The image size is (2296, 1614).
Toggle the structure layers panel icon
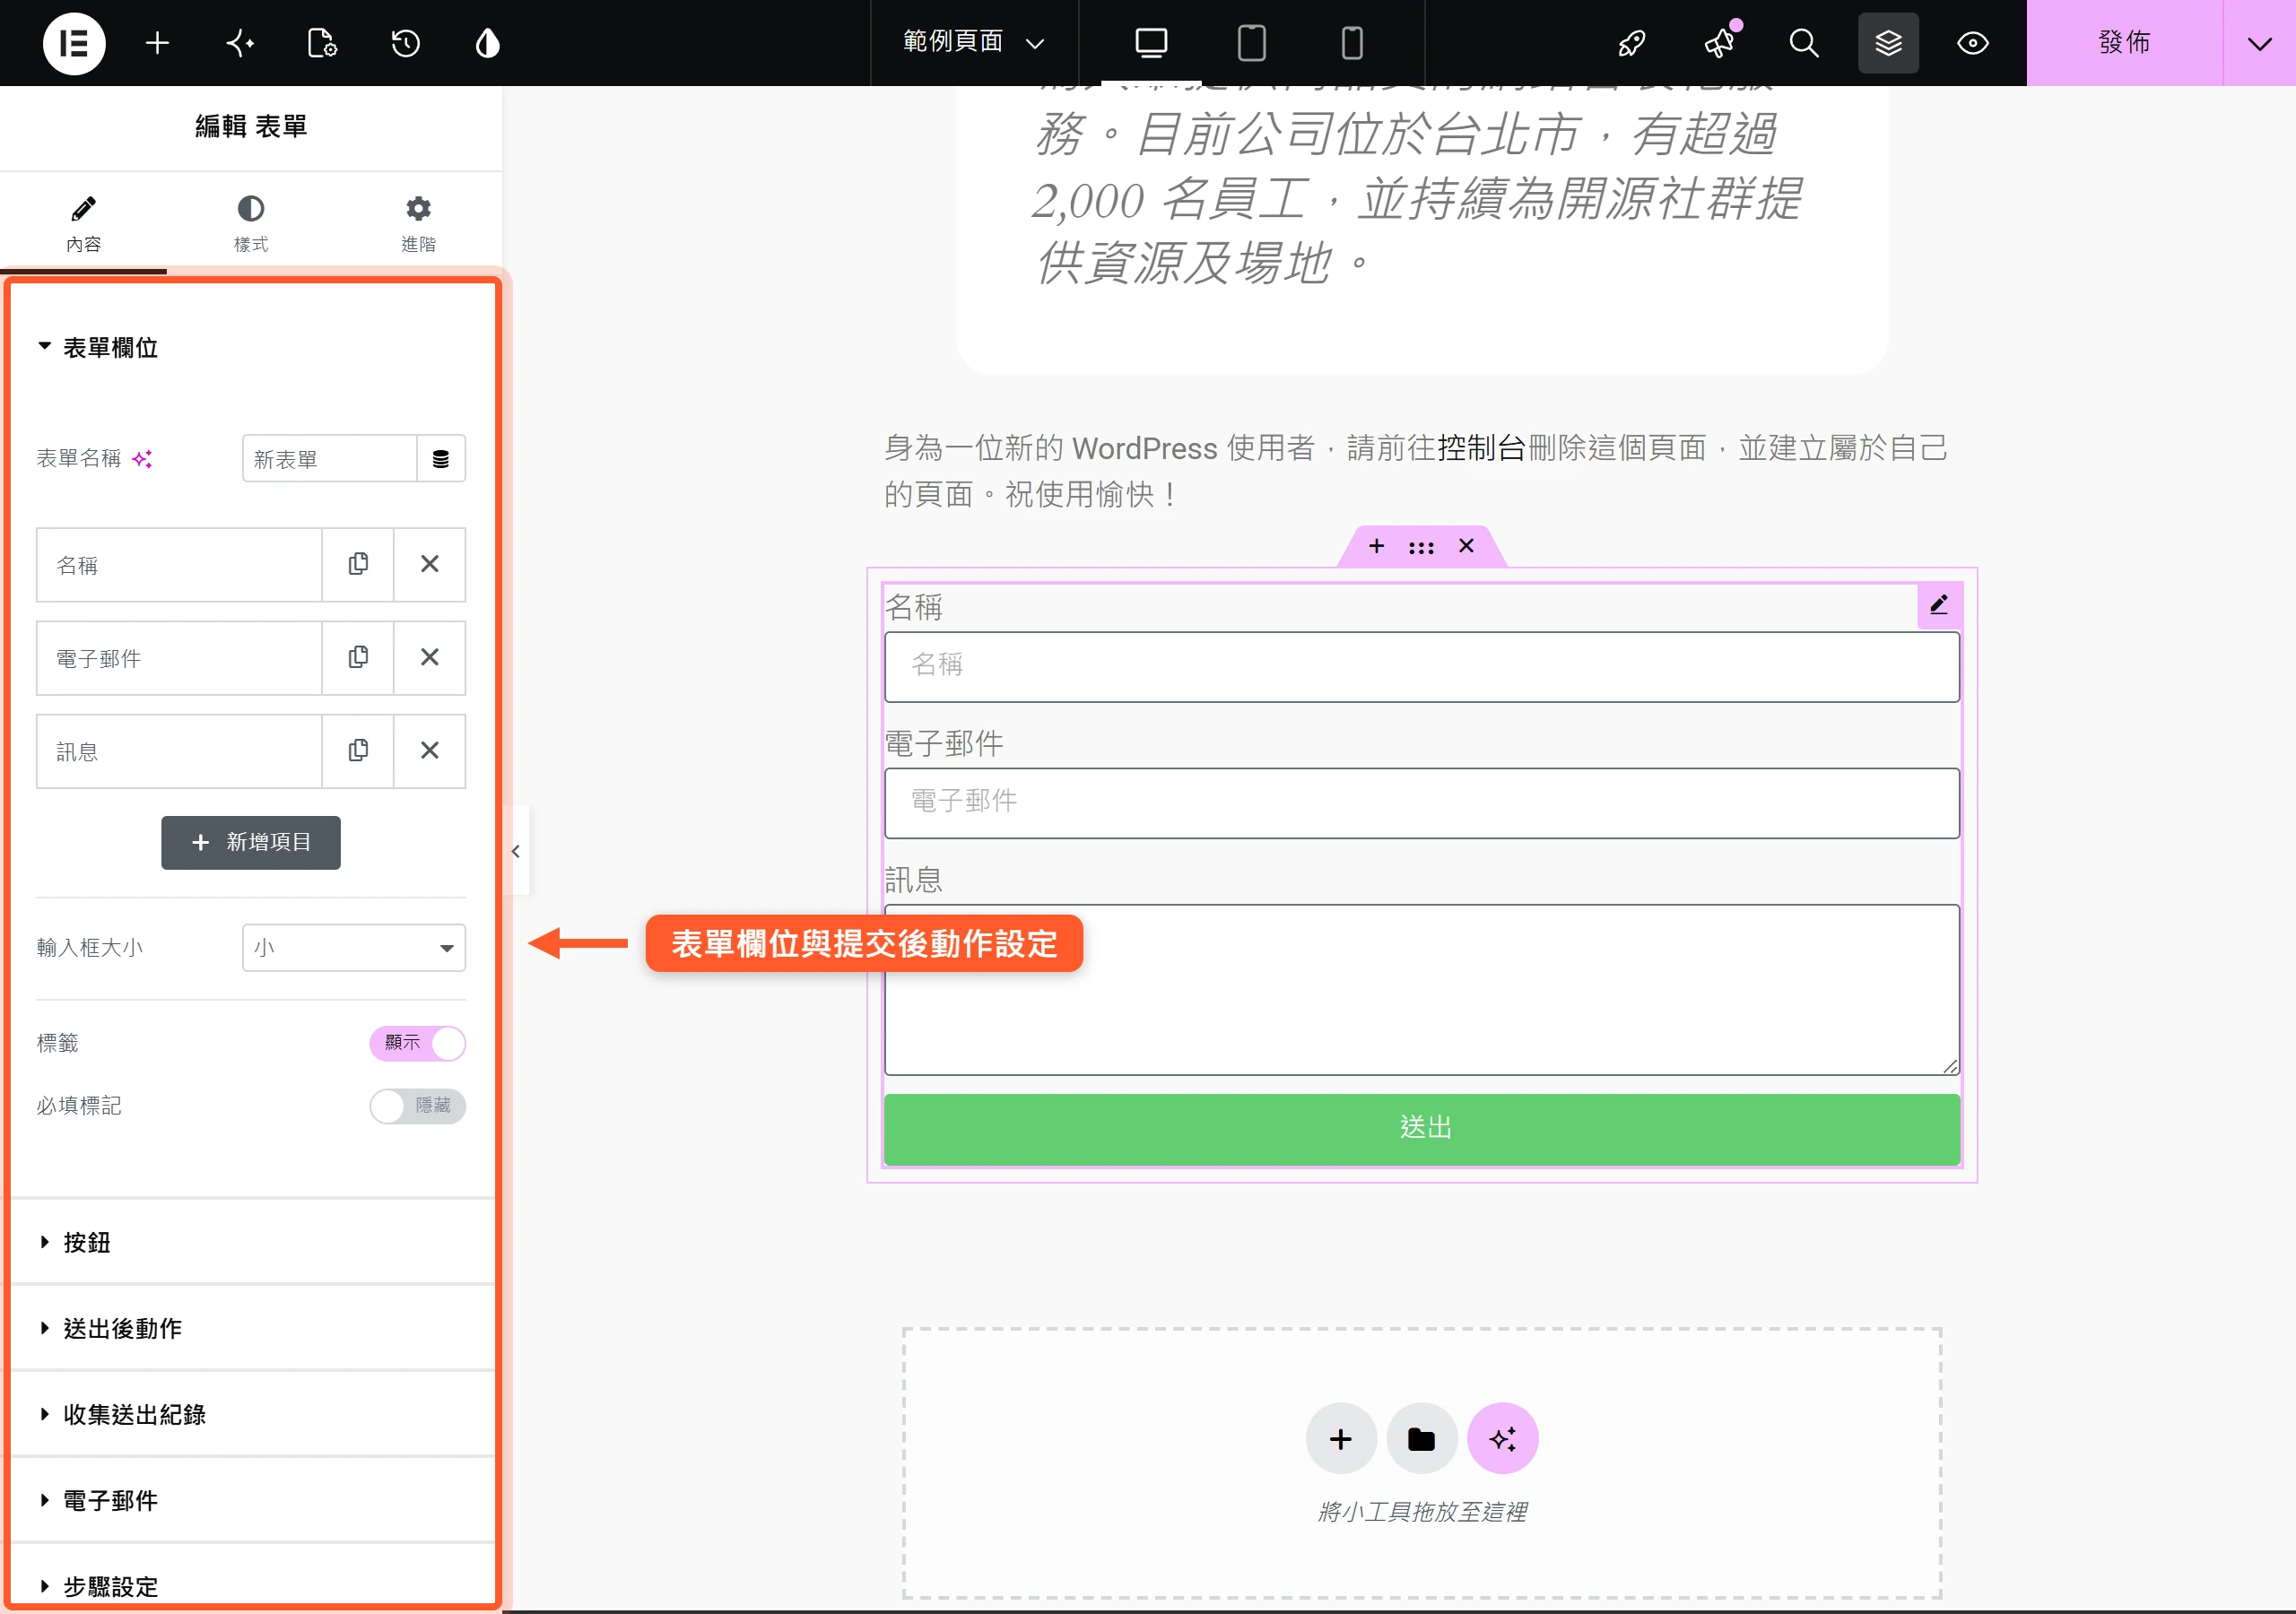click(x=1888, y=43)
